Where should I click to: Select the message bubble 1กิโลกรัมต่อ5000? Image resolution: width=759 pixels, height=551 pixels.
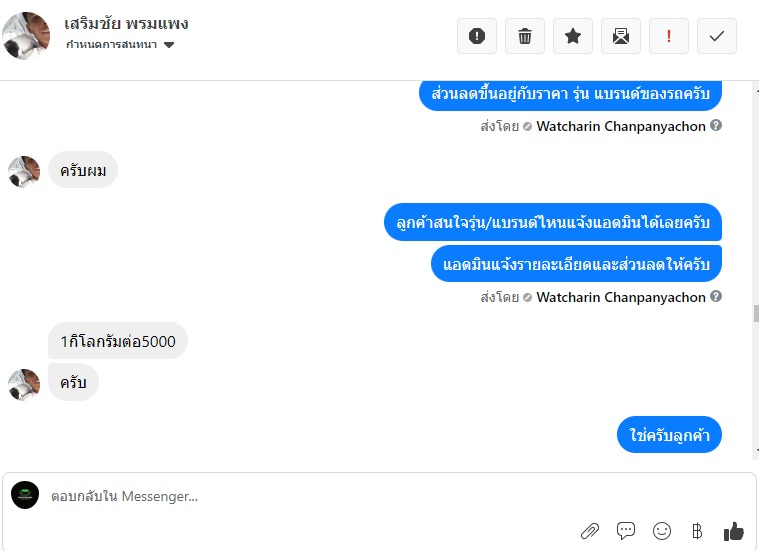[118, 341]
